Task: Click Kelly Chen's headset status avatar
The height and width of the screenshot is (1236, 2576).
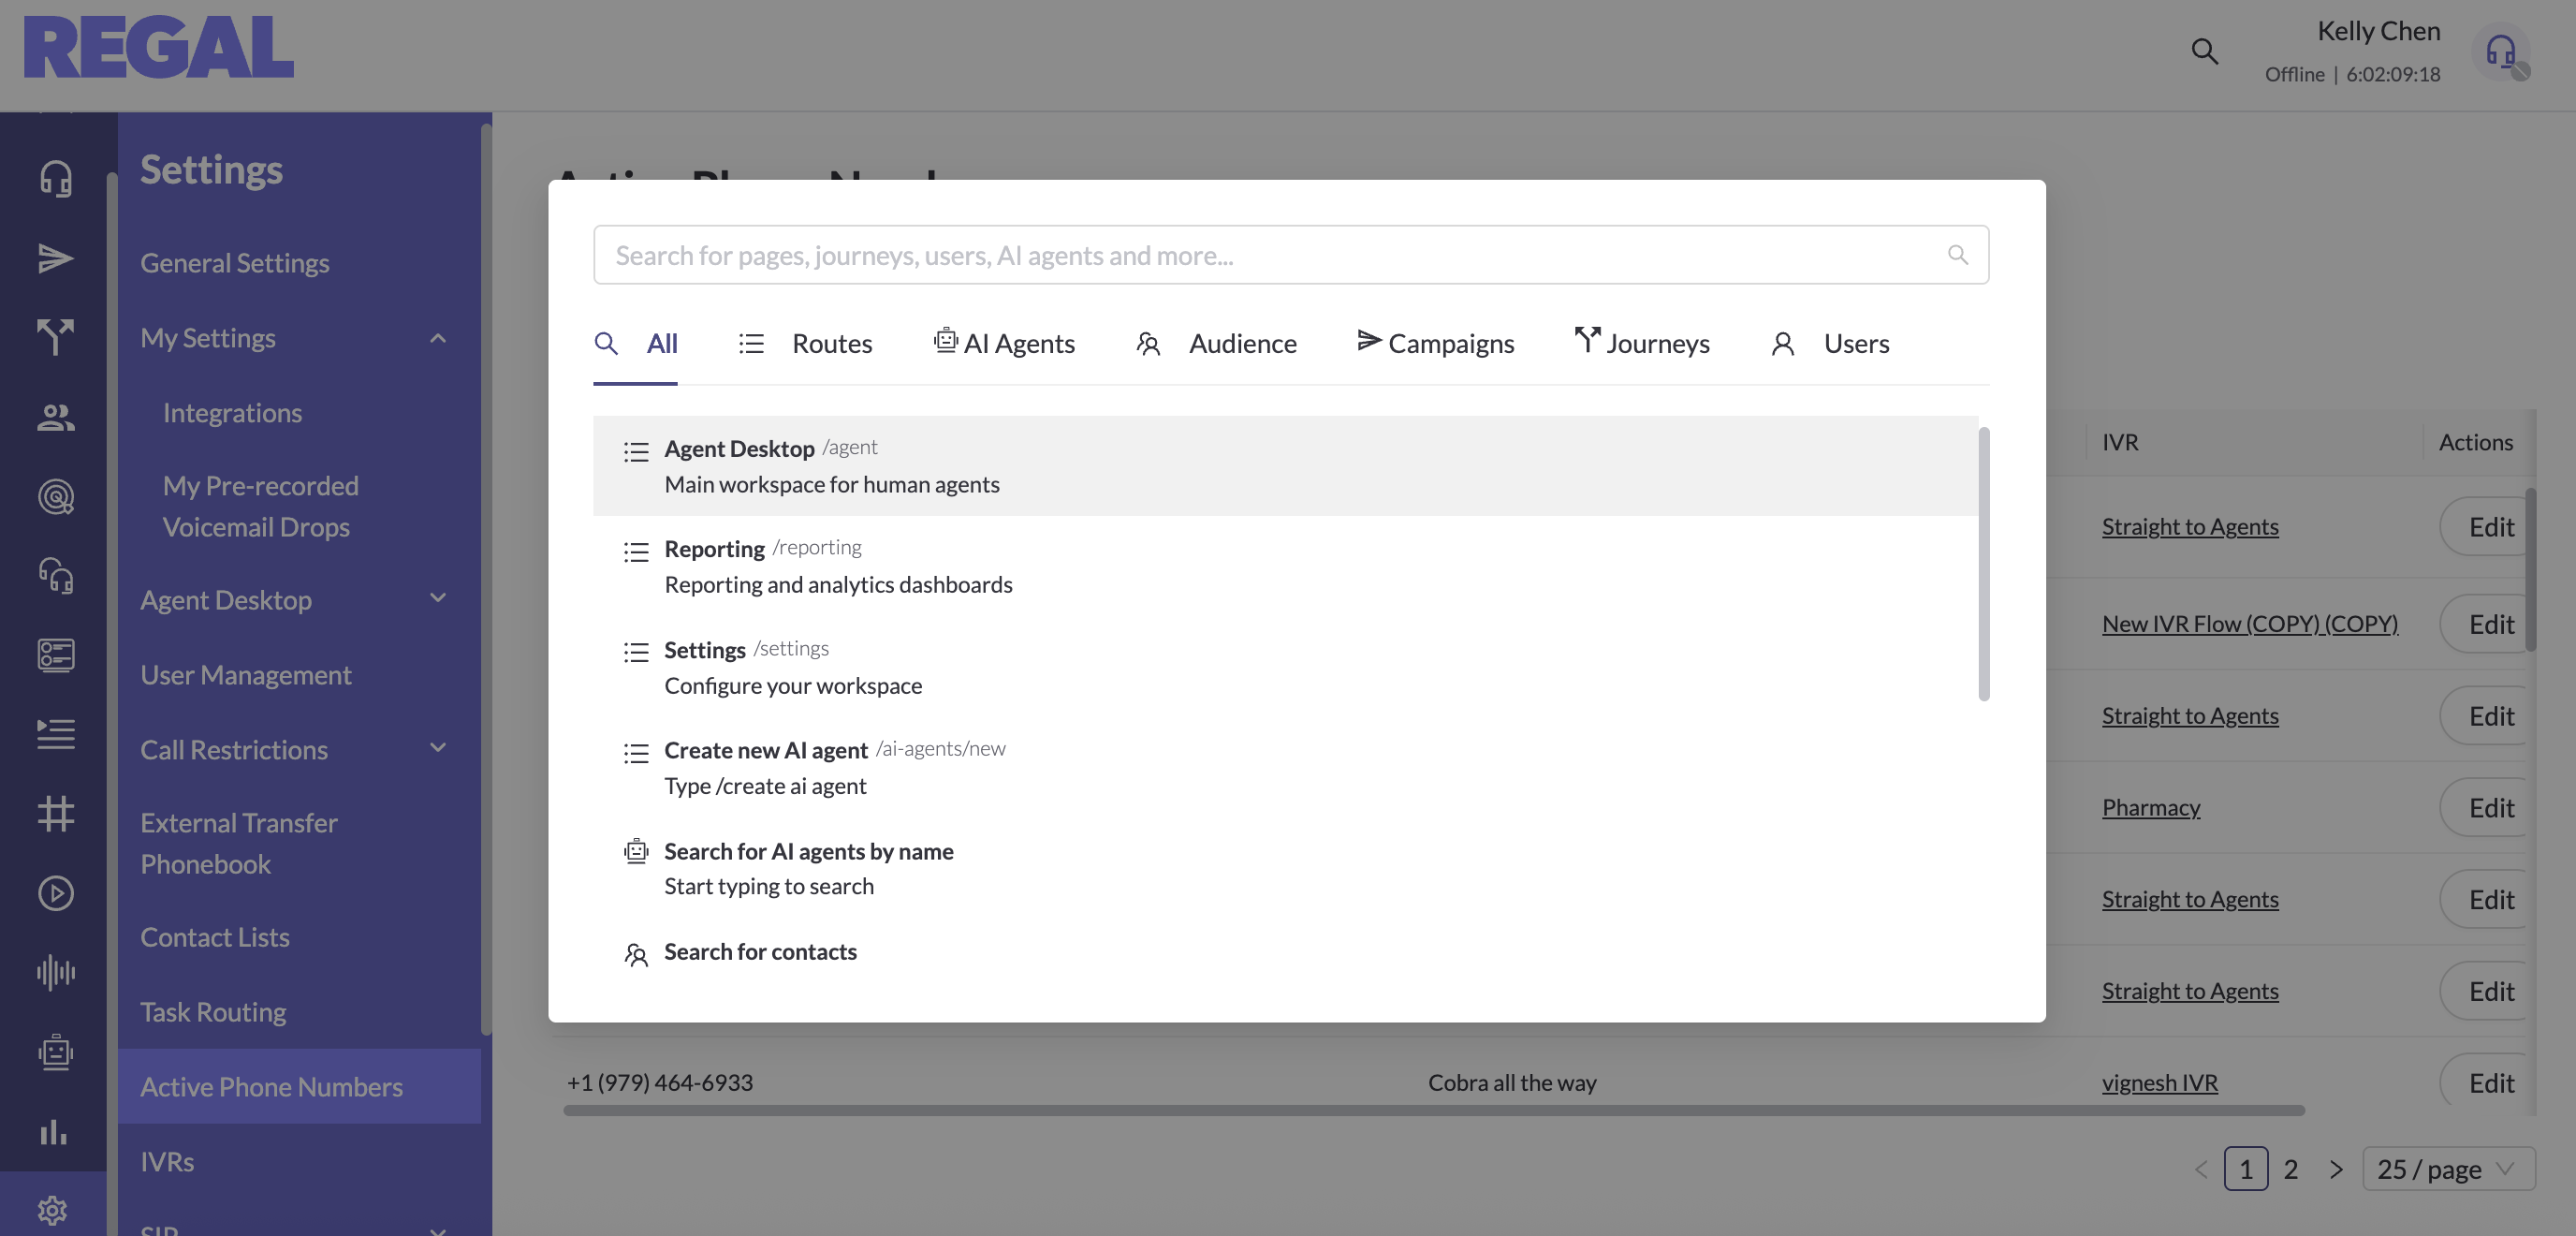Action: click(x=2501, y=52)
